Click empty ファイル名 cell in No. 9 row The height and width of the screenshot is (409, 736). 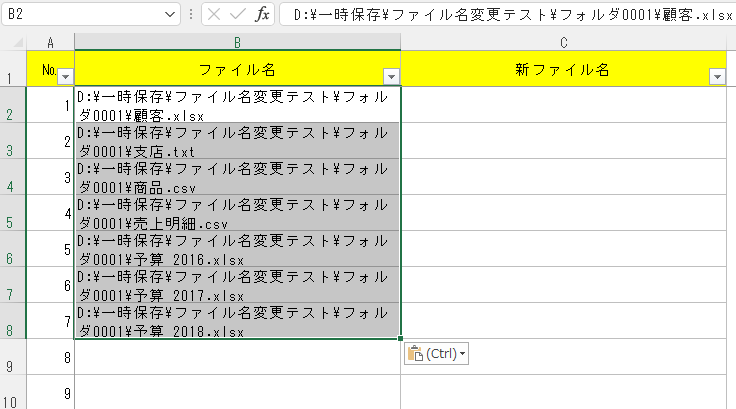(238, 392)
